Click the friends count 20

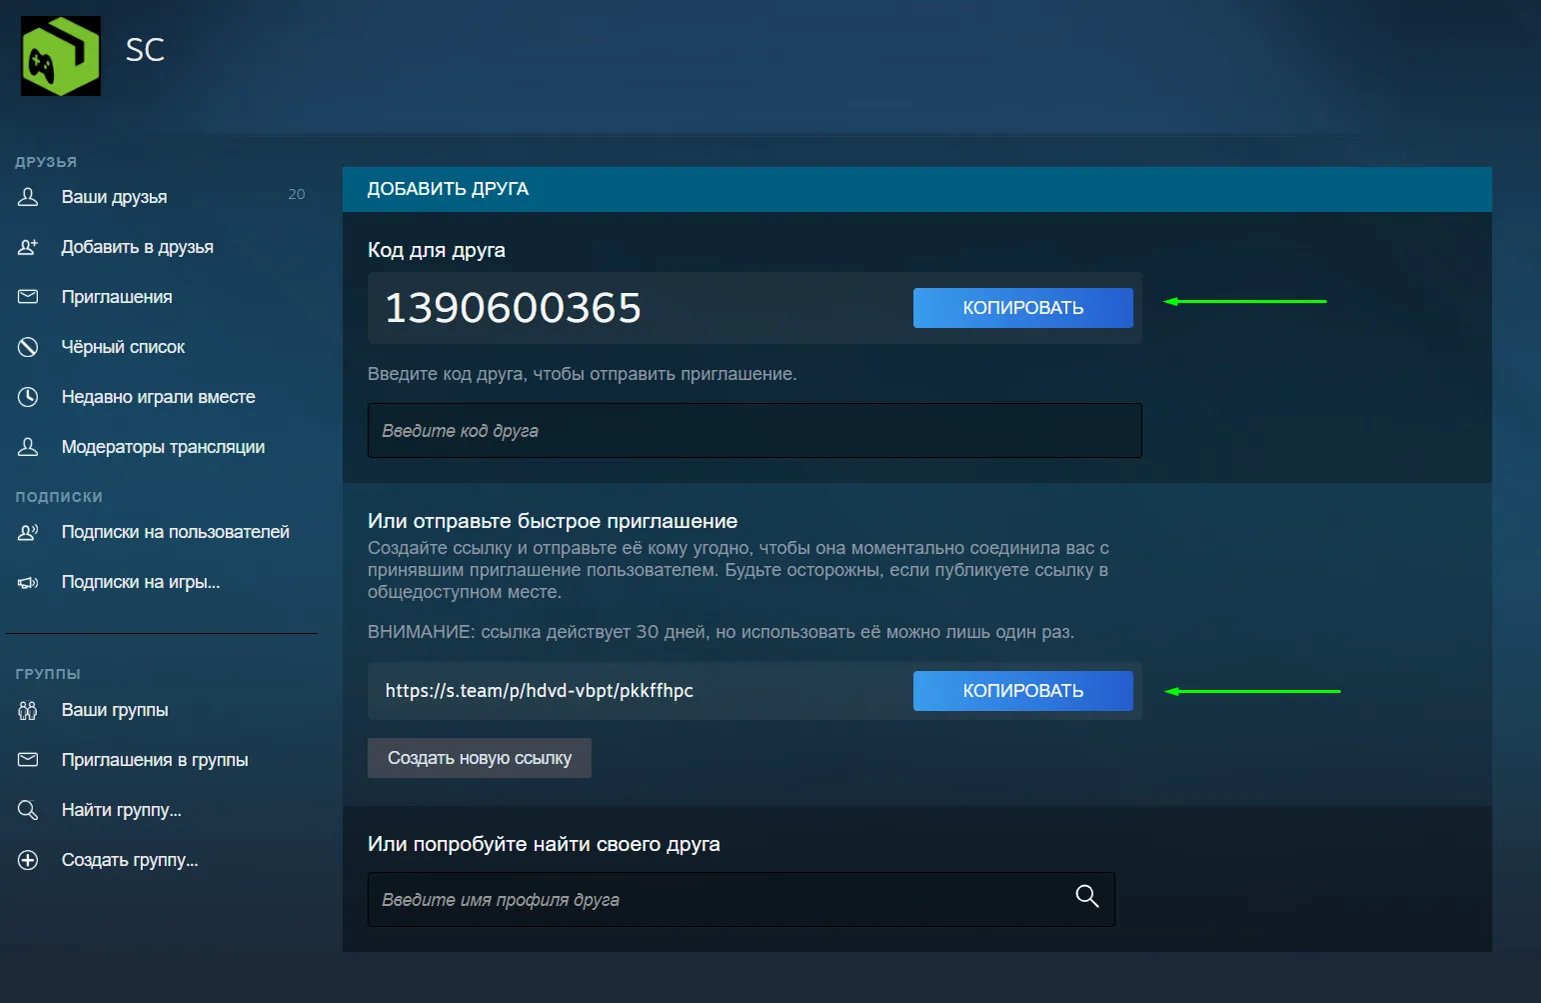pyautogui.click(x=297, y=194)
